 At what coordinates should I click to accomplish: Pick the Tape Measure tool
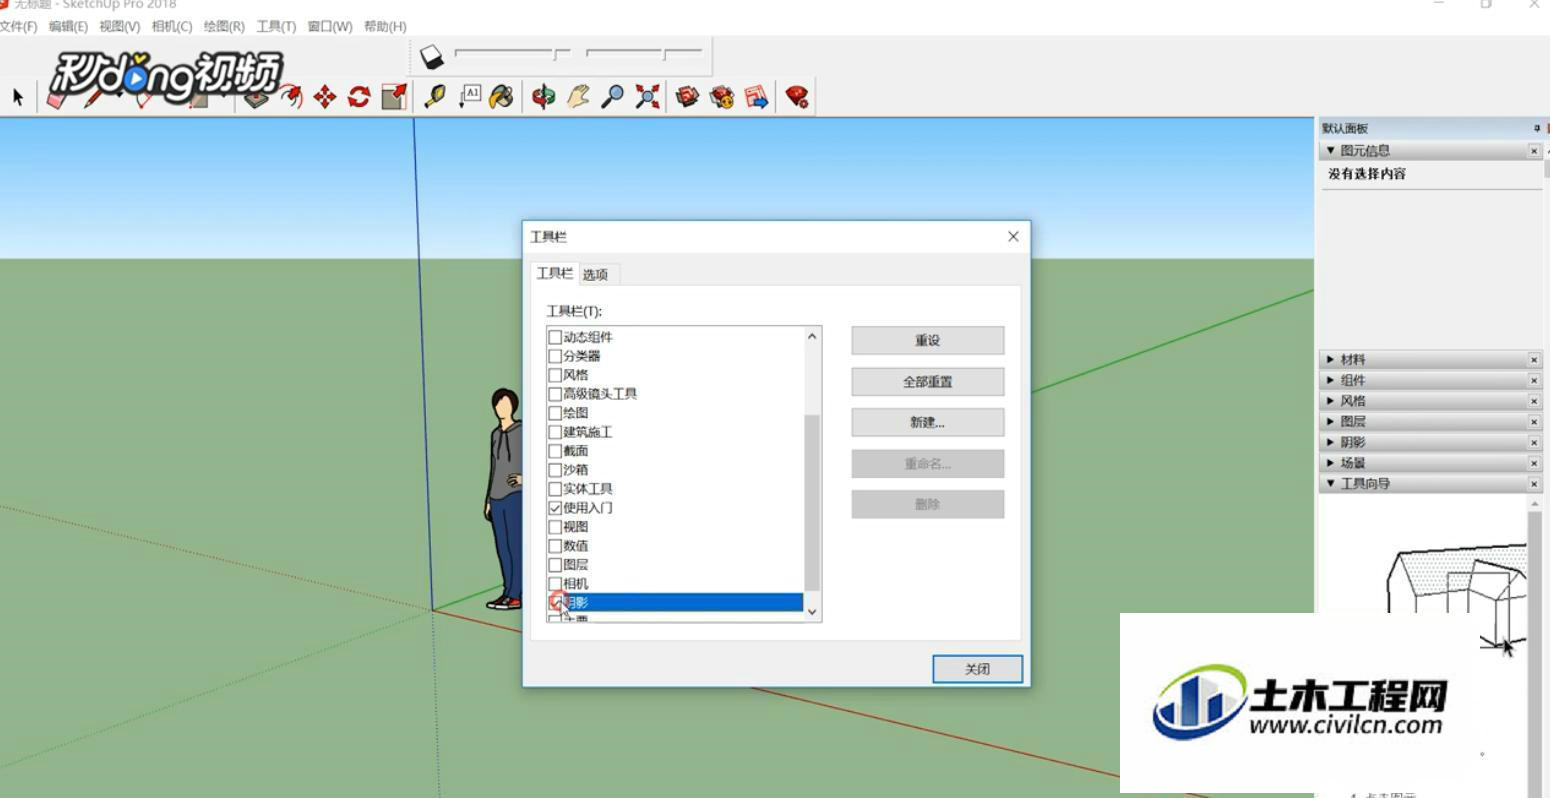pos(435,96)
